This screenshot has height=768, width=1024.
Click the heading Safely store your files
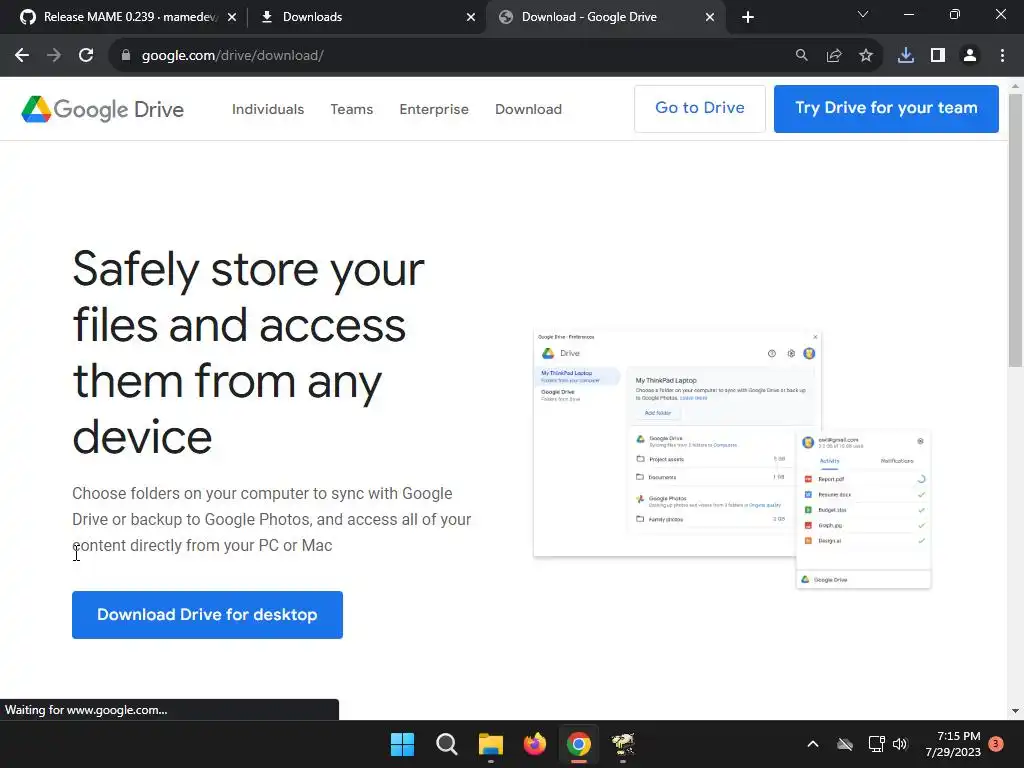[x=248, y=353]
